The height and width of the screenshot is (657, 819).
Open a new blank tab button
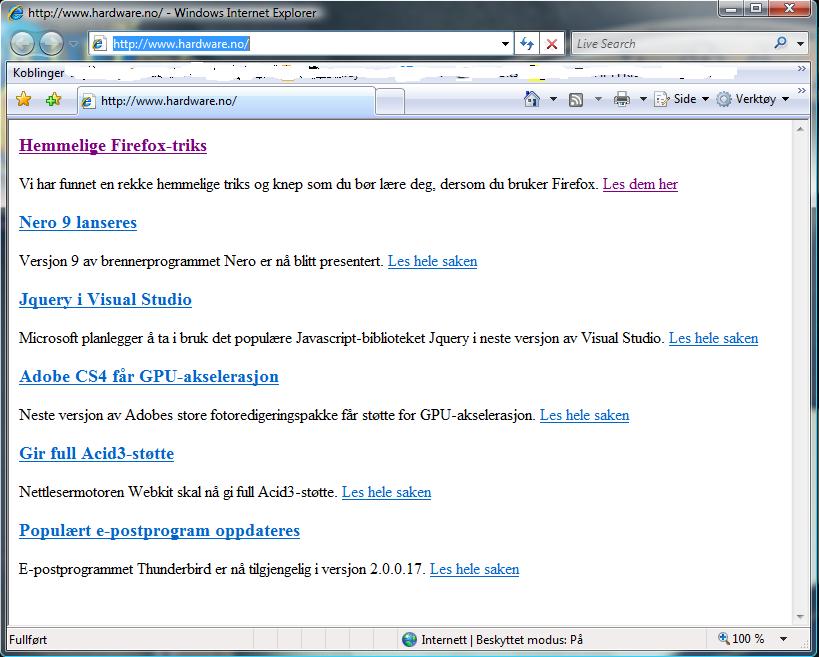390,101
